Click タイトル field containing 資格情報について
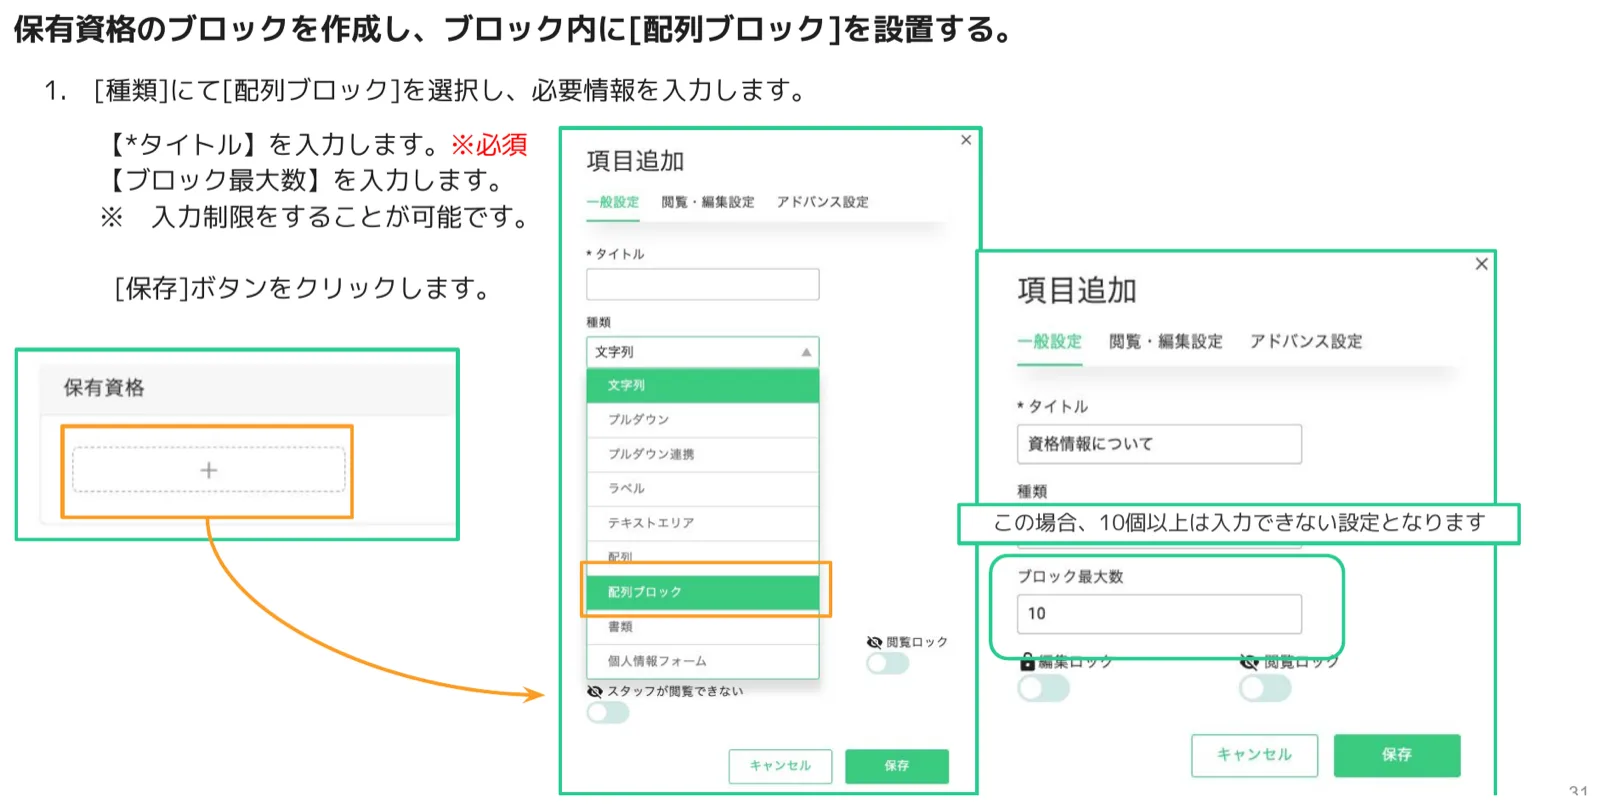The image size is (1600, 809). pyautogui.click(x=1159, y=444)
